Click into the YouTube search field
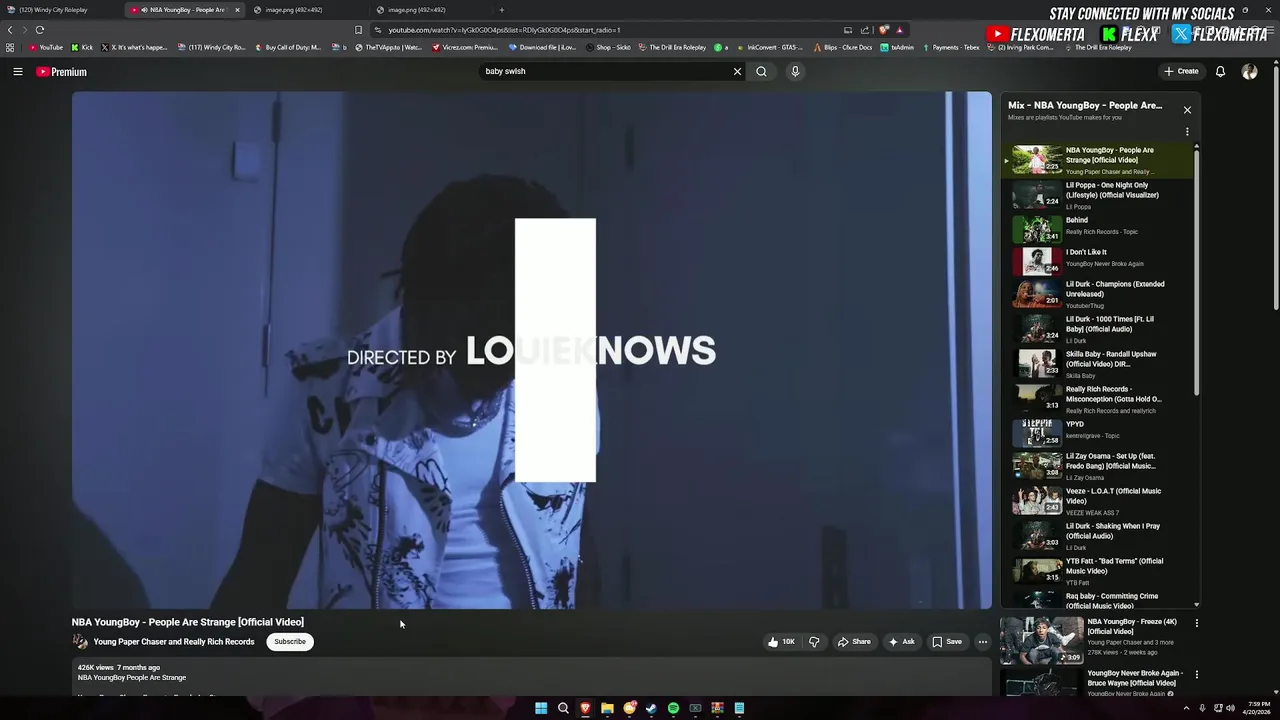Screen dimensions: 1280x720 (605, 71)
